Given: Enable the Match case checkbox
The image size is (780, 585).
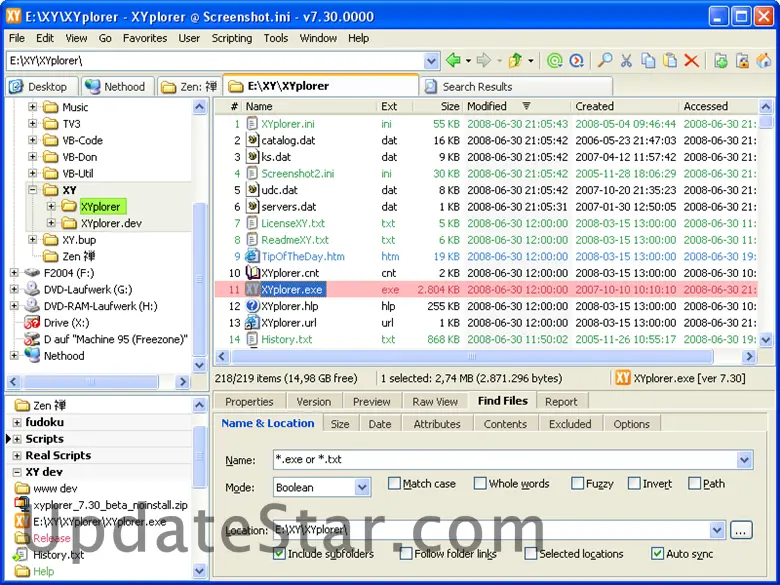Looking at the screenshot, I should (394, 483).
